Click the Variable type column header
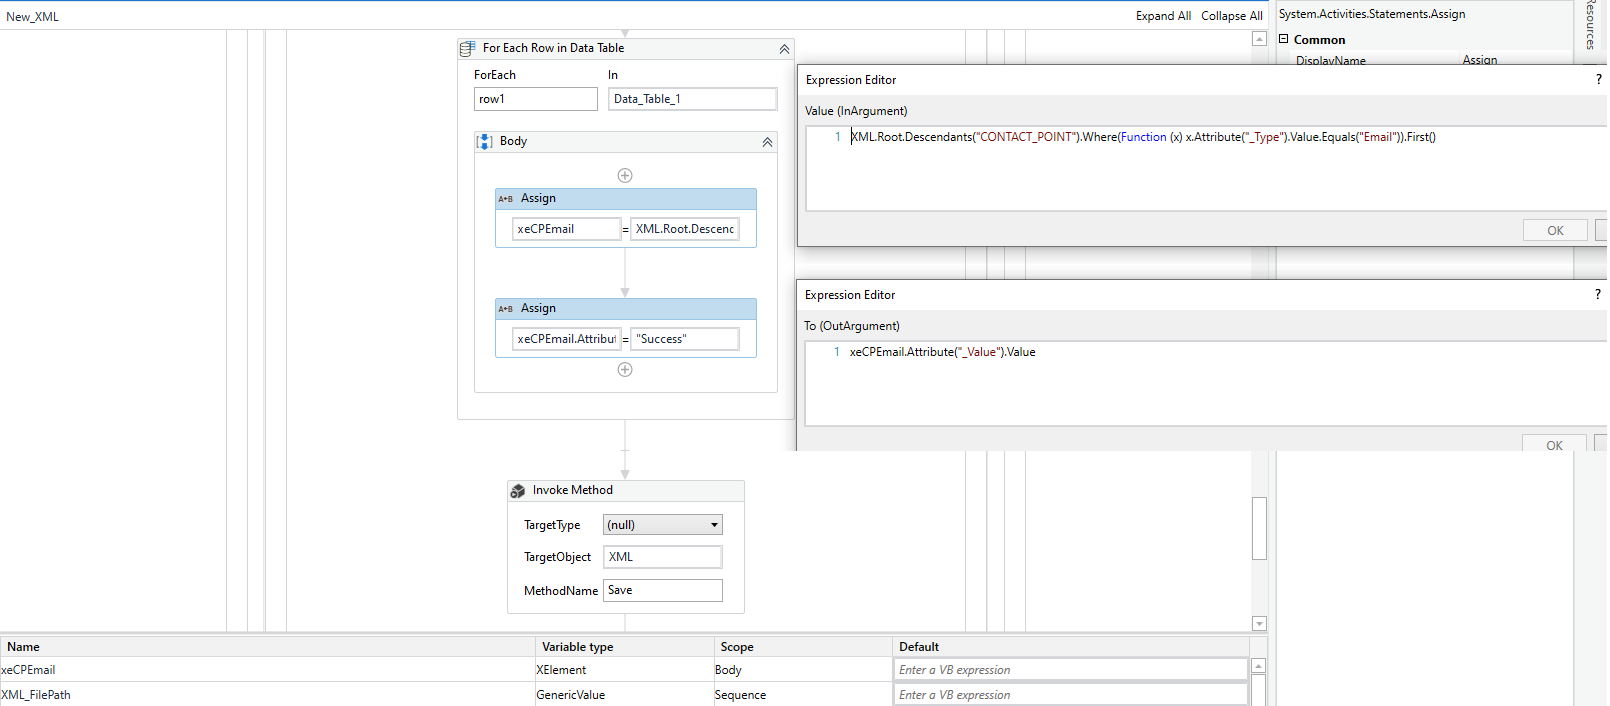Image resolution: width=1610 pixels, height=706 pixels. [625, 647]
